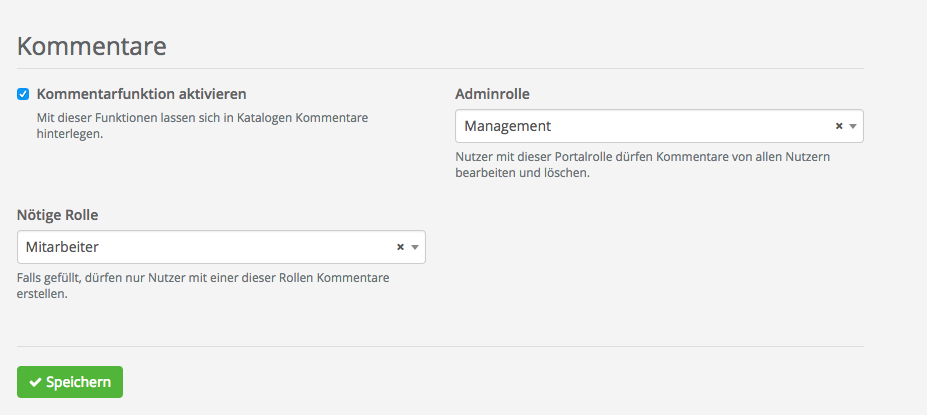
Task: Save settings with the Speichern button
Action: point(70,382)
